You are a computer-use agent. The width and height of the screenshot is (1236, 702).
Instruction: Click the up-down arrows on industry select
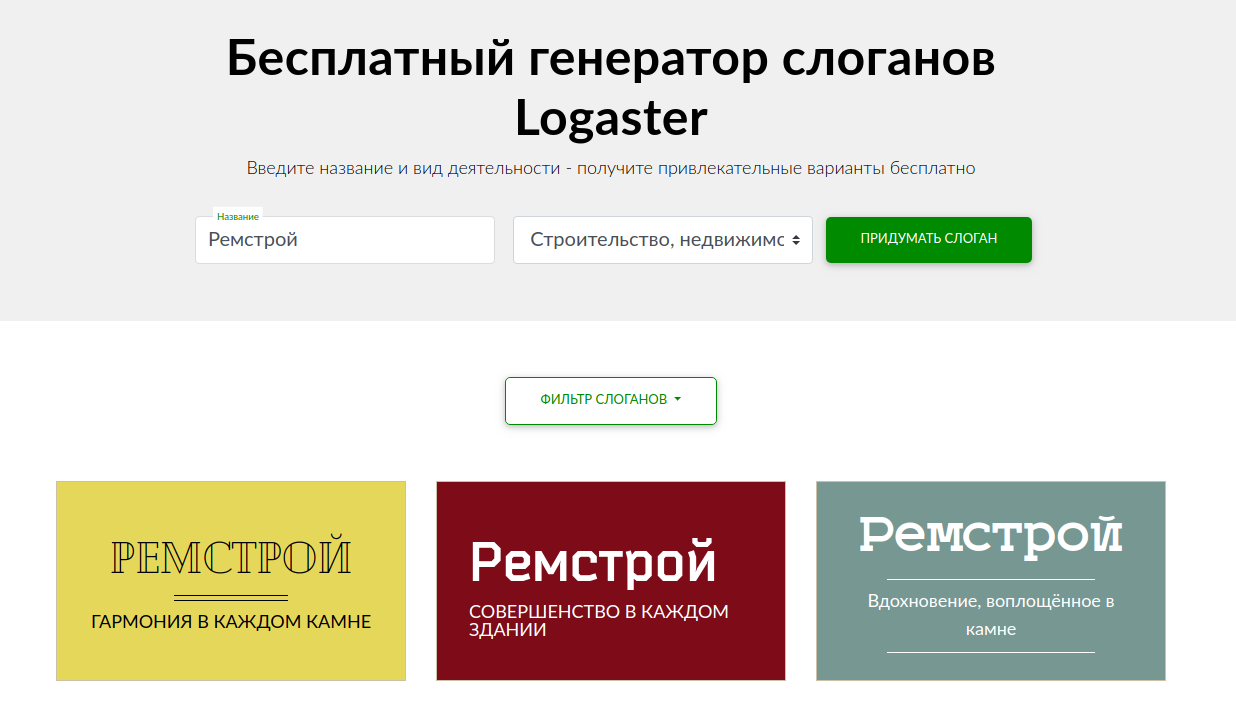796,240
